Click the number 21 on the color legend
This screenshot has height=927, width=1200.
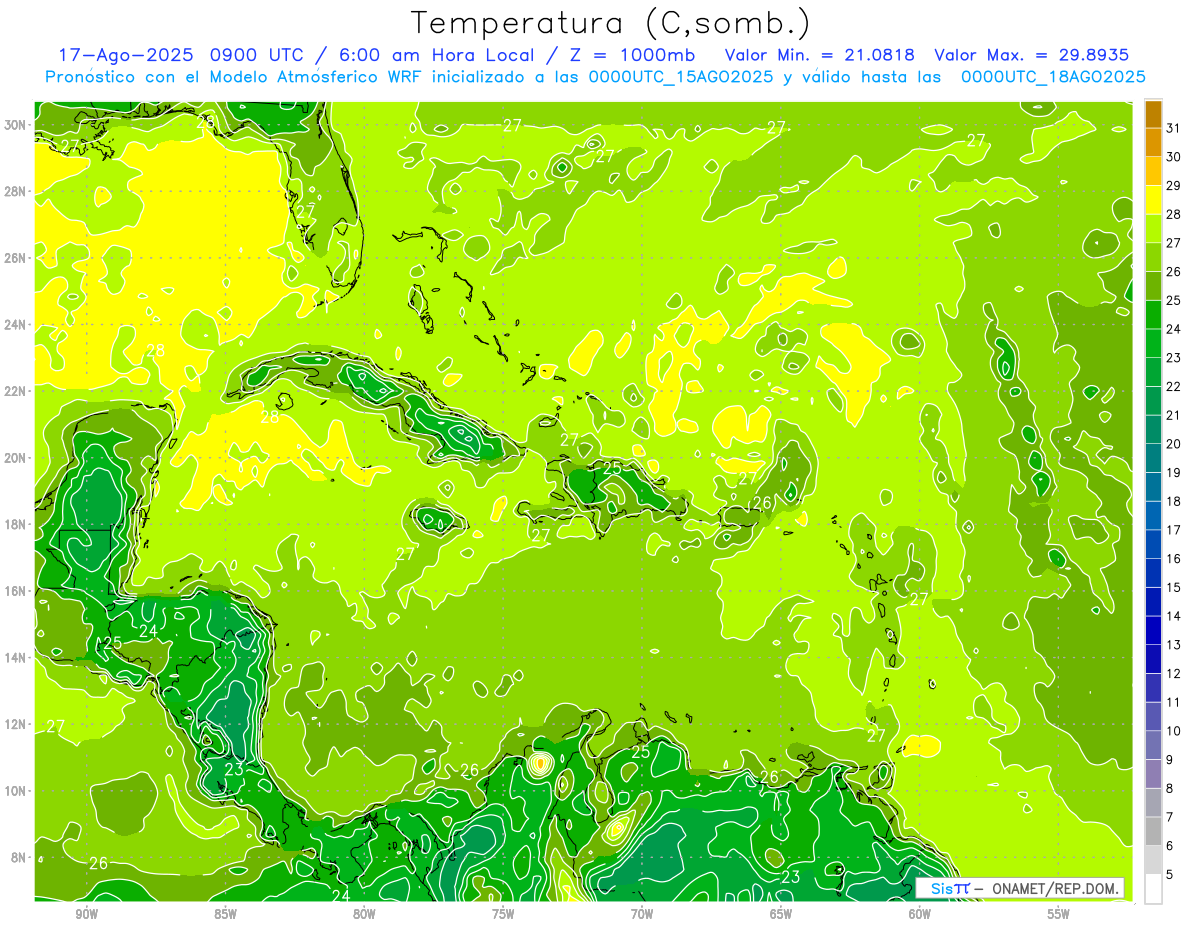point(1174,415)
